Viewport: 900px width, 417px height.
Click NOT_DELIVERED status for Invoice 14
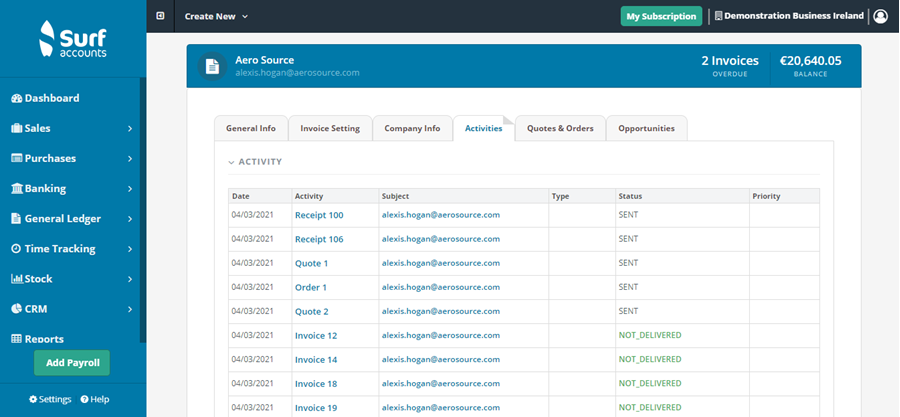[x=650, y=360]
